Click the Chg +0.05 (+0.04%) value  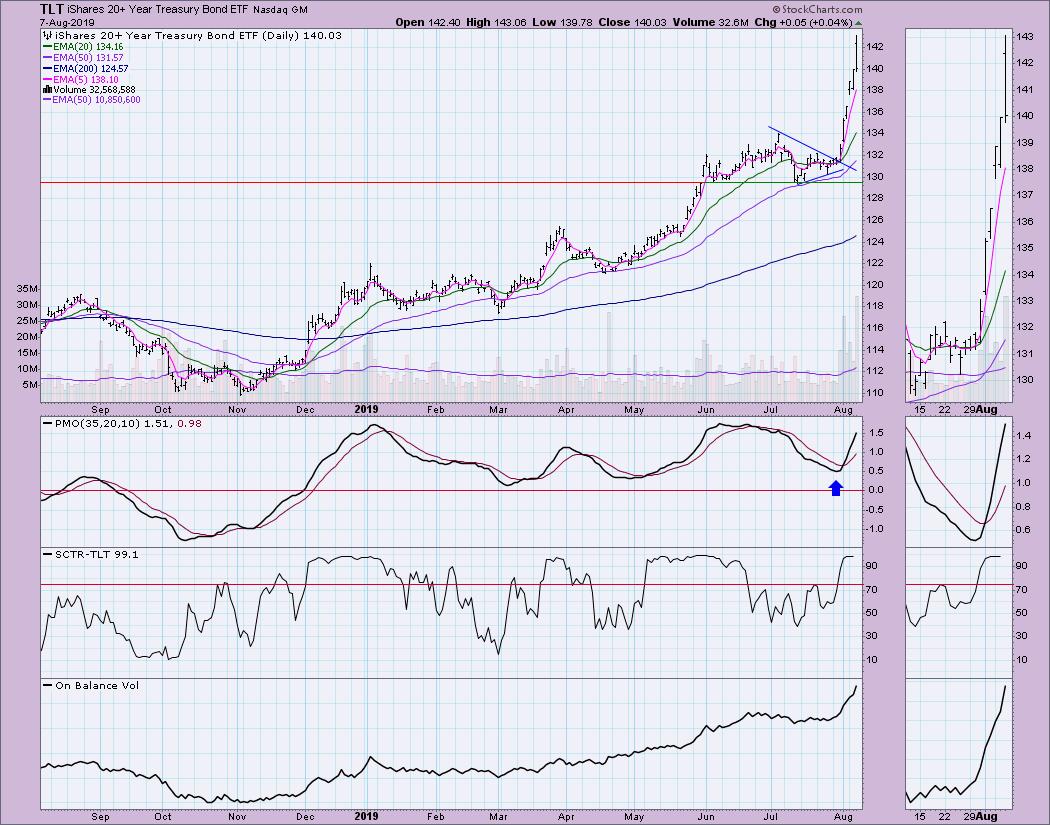804,22
